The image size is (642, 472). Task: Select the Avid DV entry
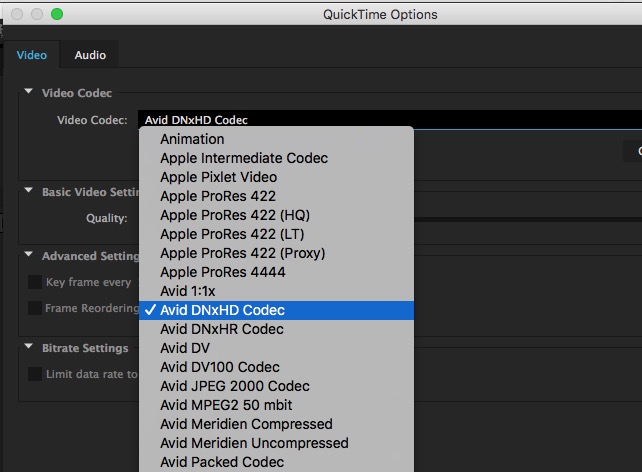click(x=276, y=348)
